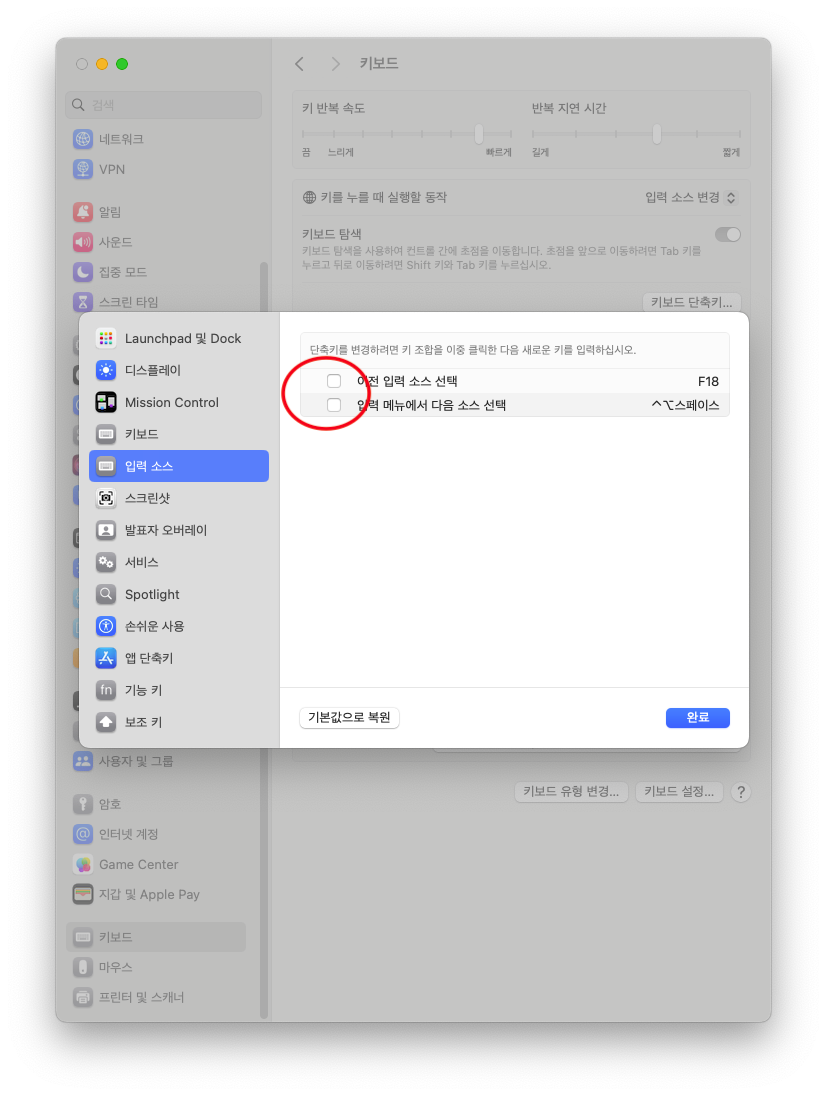This screenshot has width=827, height=1096.
Task: Click the 알림 bell icon
Action: click(83, 212)
